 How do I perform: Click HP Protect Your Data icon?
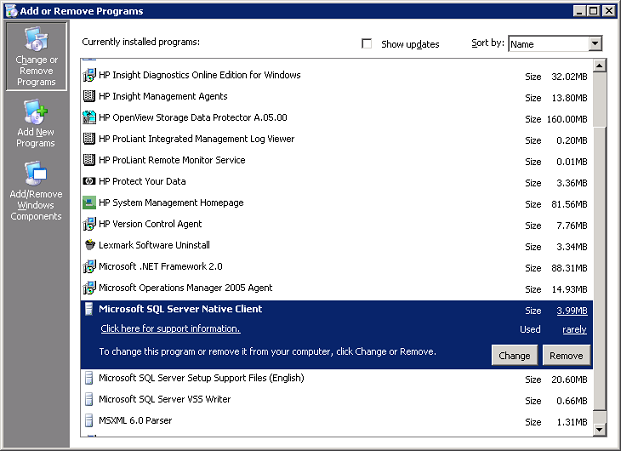(89, 181)
